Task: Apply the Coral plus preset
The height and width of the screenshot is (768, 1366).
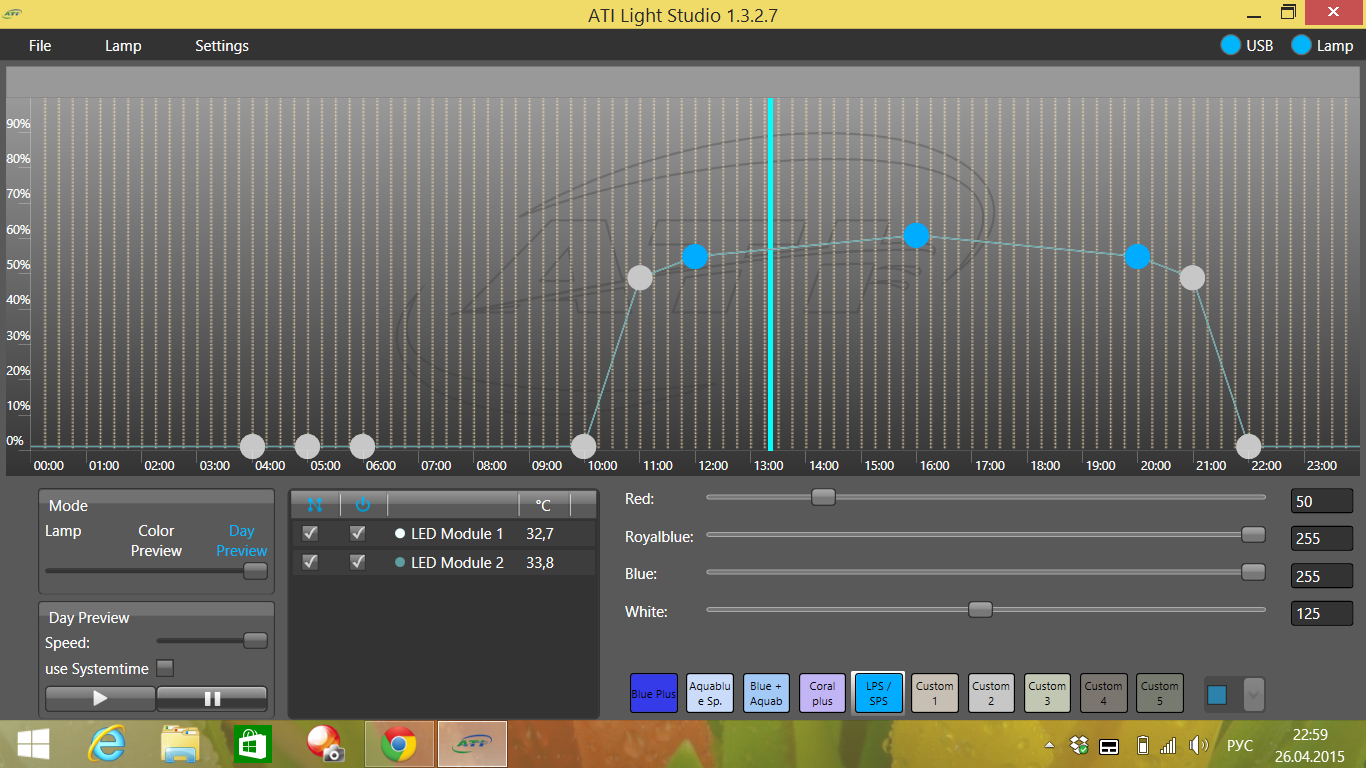Action: pos(822,693)
